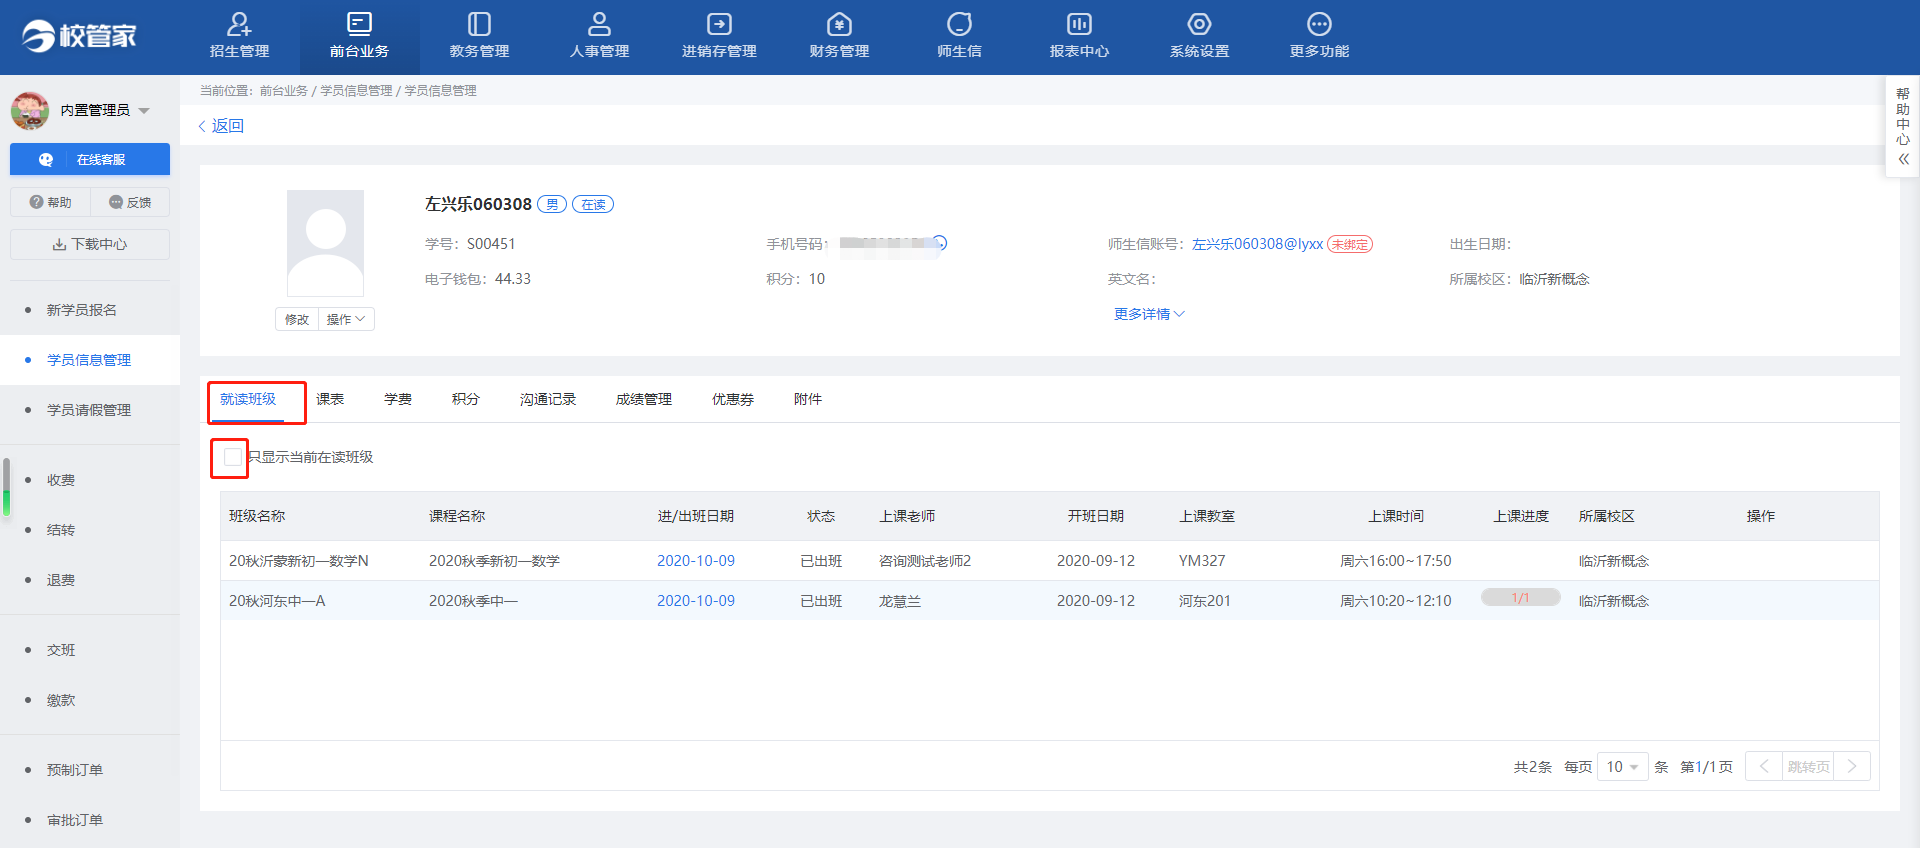Viewport: 1920px width, 848px height.
Task: Go to previous page arrow
Action: [x=1764, y=767]
